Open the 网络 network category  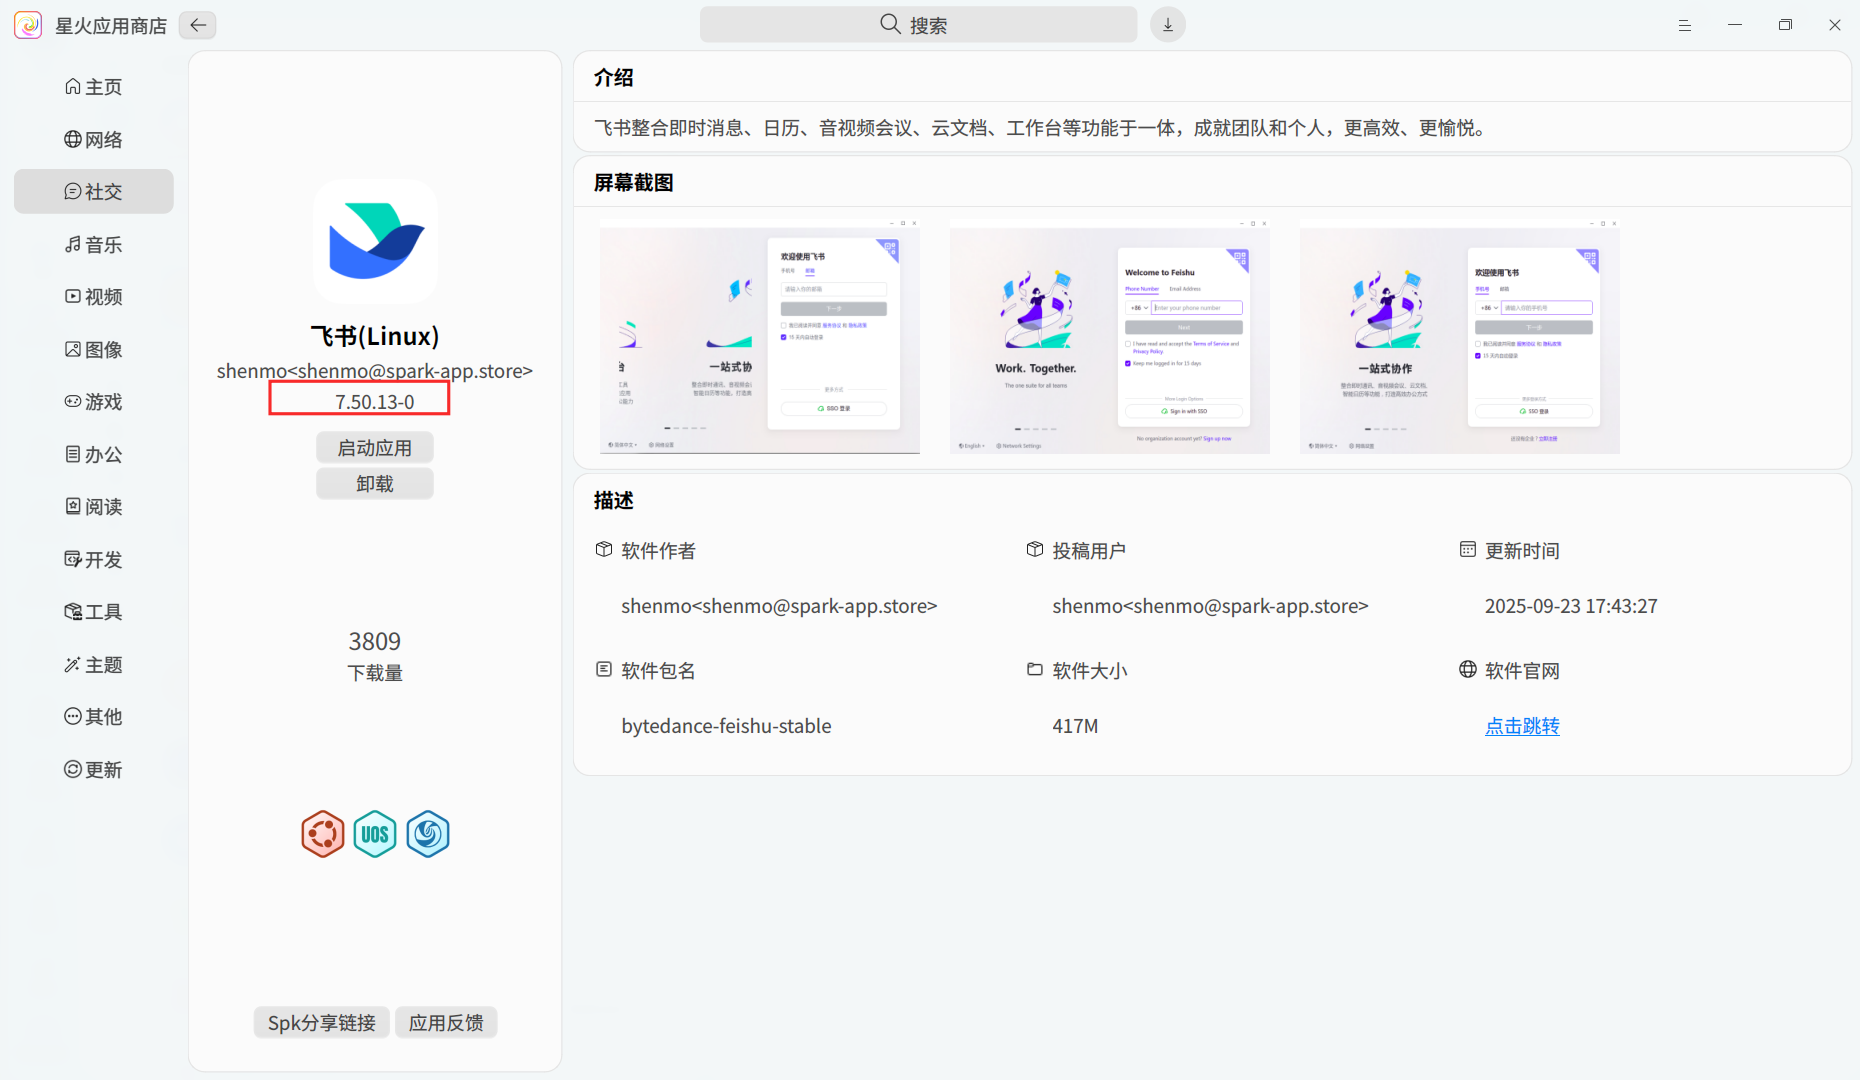[x=94, y=139]
